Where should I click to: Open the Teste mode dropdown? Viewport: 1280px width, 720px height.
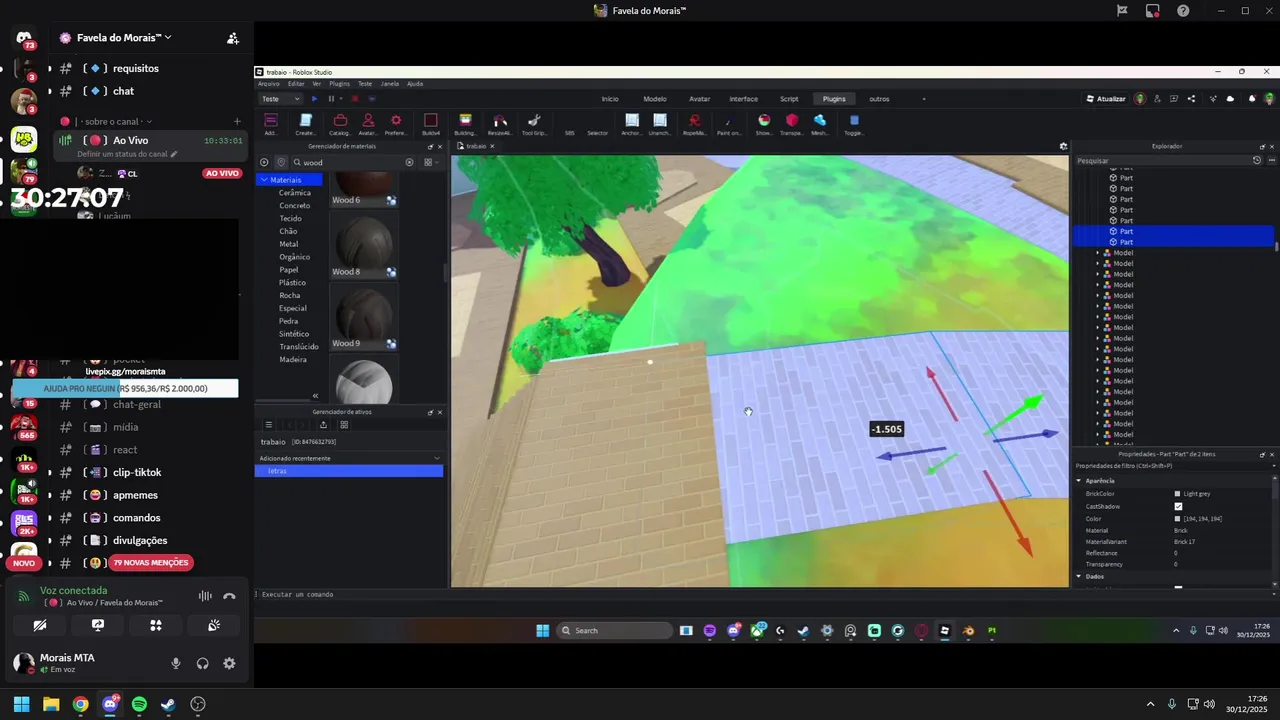tap(280, 99)
